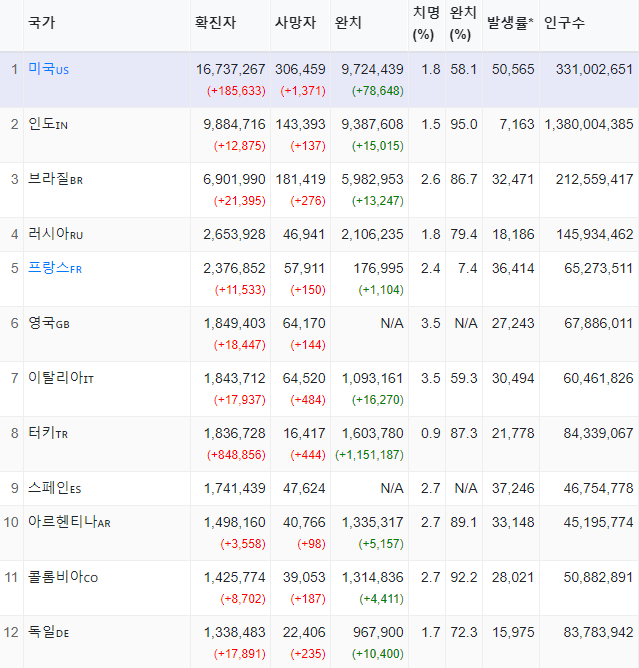Click the 국가 column header

click(42, 23)
